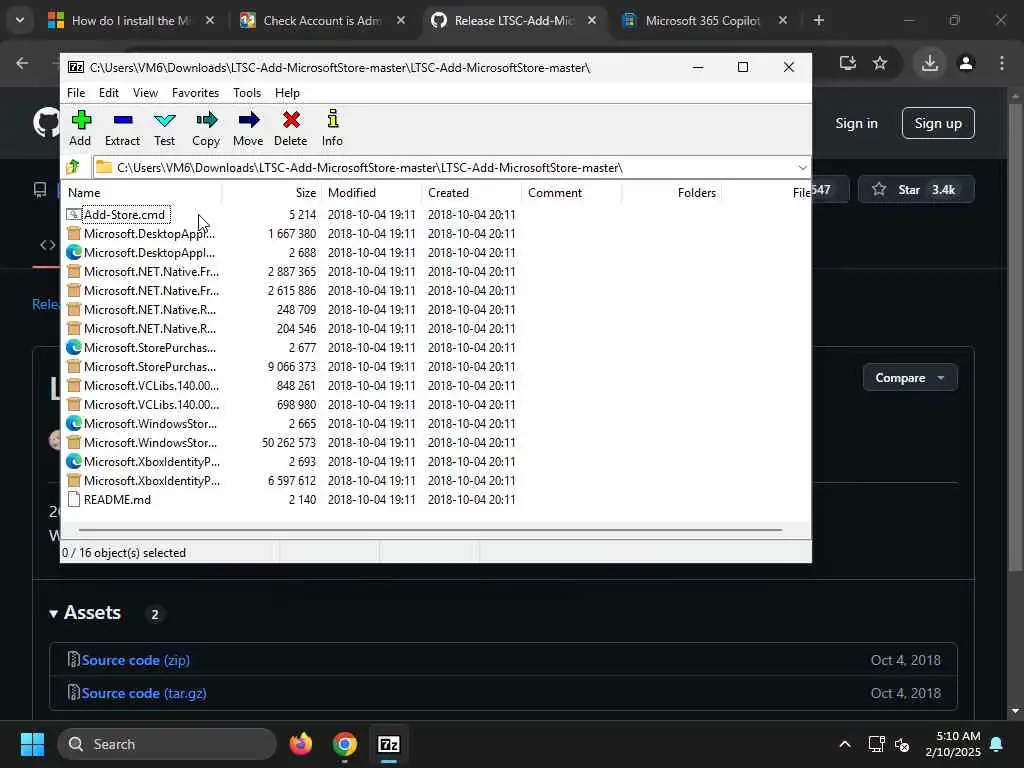Show hidden system tray icons

[x=844, y=744]
